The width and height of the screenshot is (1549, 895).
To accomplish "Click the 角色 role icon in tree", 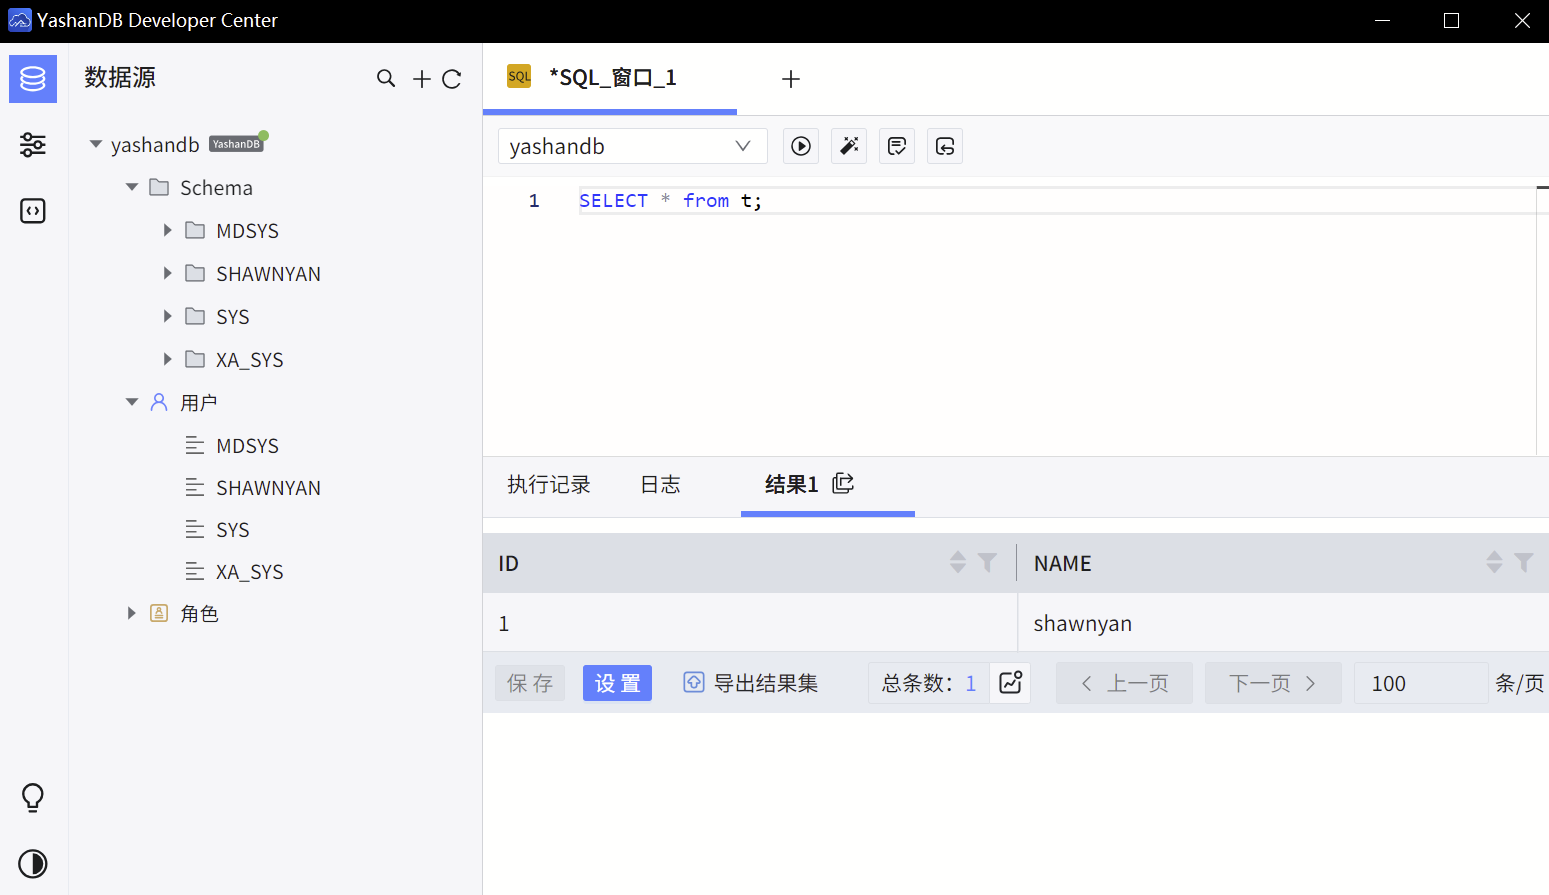I will [x=159, y=613].
